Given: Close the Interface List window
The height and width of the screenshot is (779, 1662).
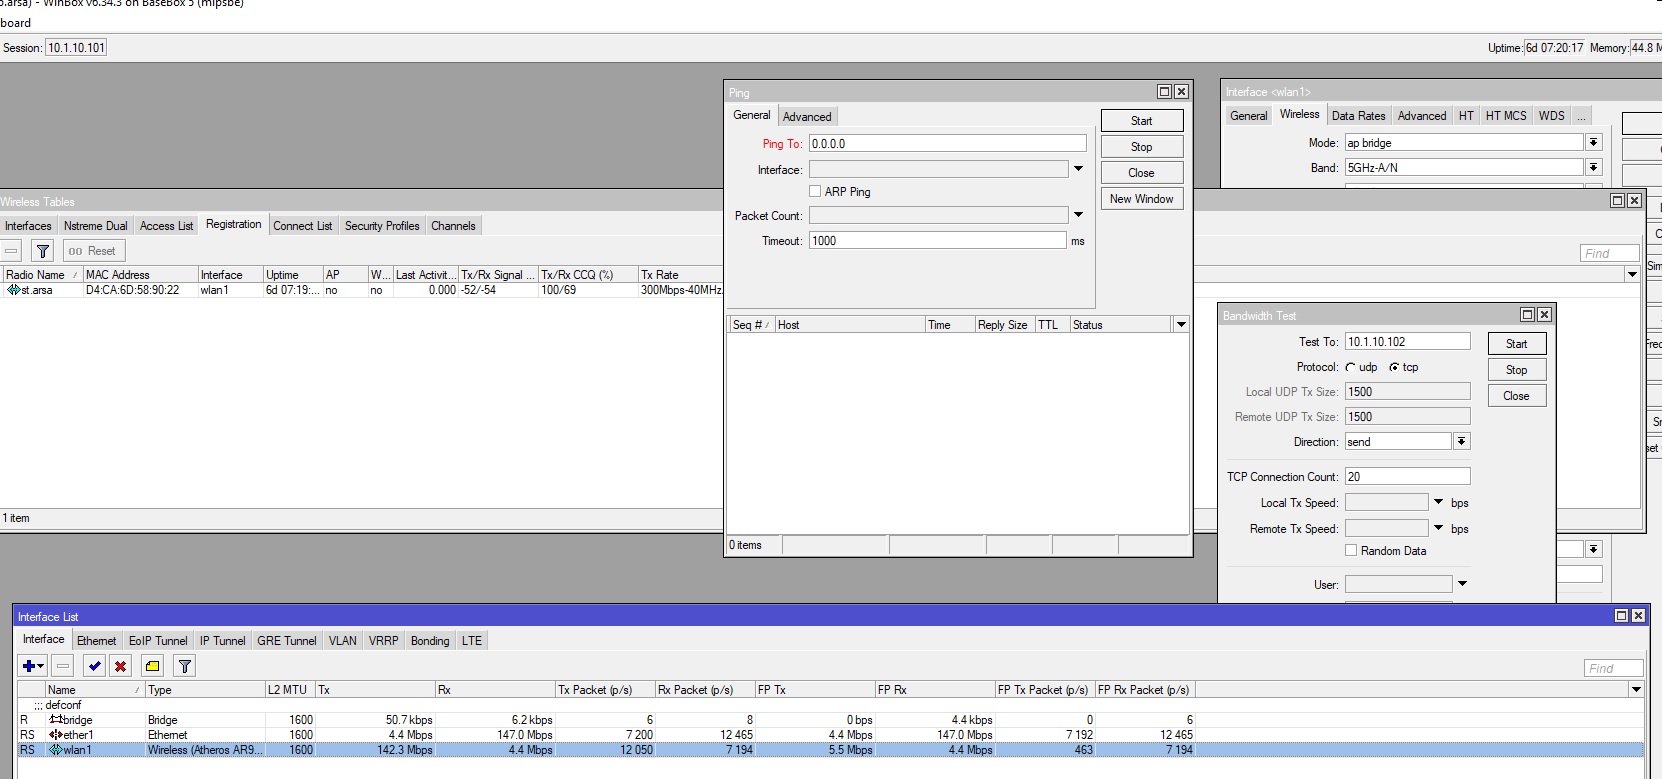Looking at the screenshot, I should [x=1638, y=616].
